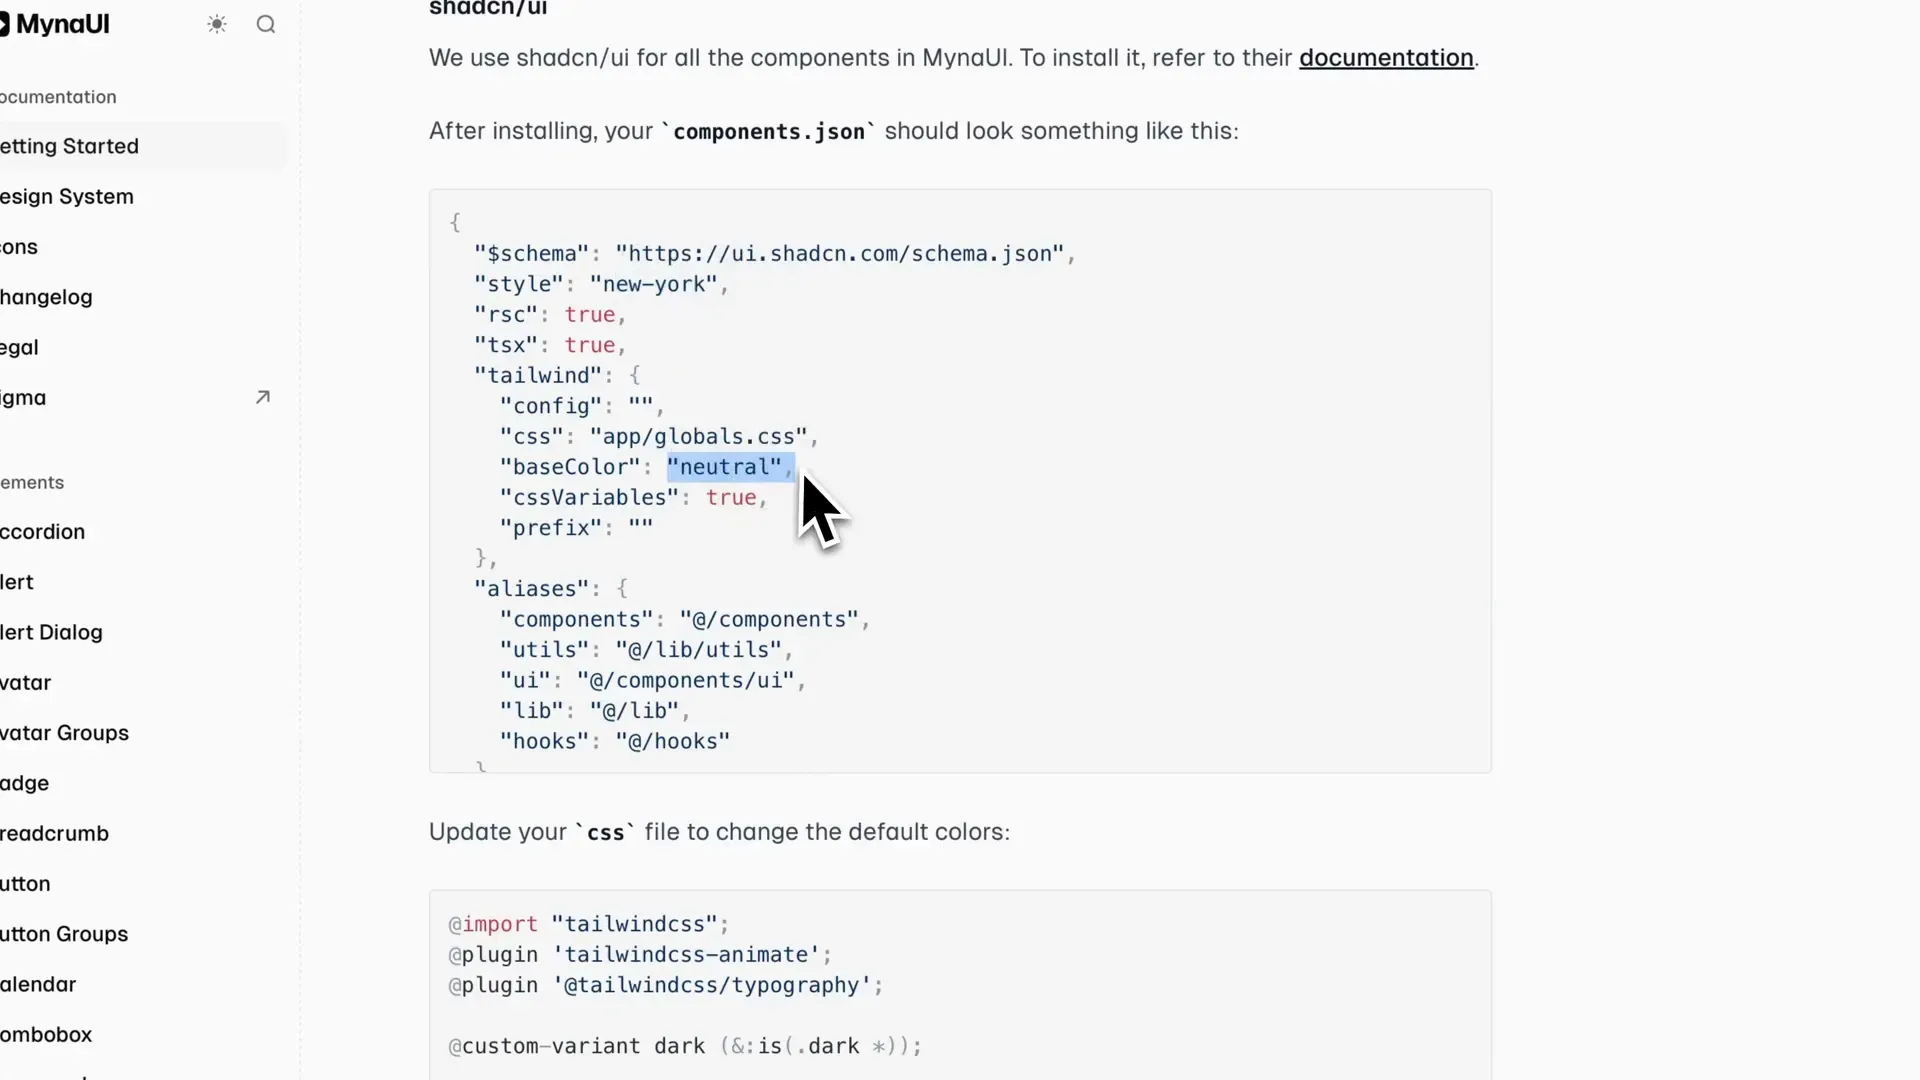The image size is (1920, 1080).
Task: Open the Accordion component page
Action: (x=43, y=532)
